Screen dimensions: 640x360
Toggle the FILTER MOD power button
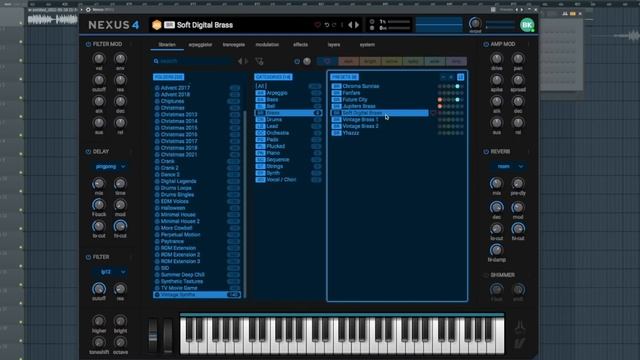pos(88,44)
